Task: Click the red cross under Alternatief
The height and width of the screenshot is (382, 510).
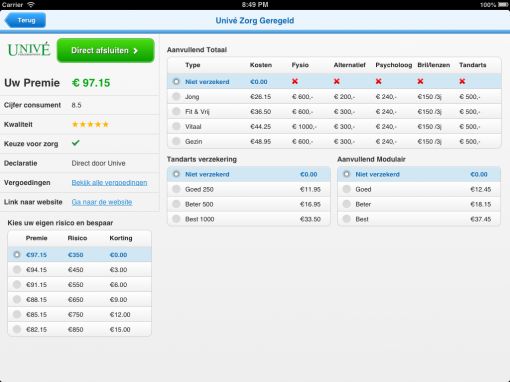Action: point(337,81)
